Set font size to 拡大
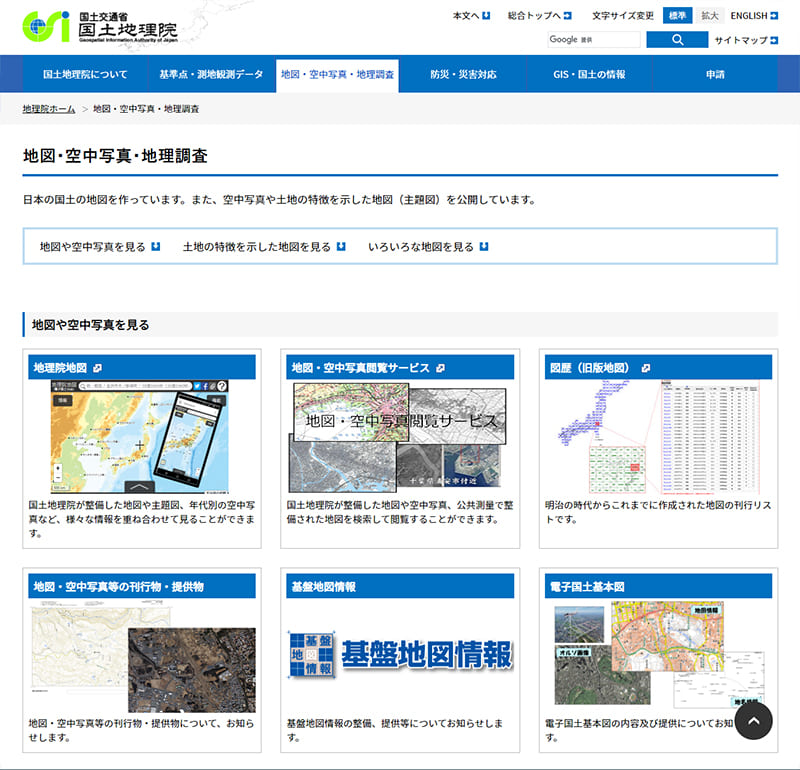The image size is (800, 770). click(x=709, y=16)
